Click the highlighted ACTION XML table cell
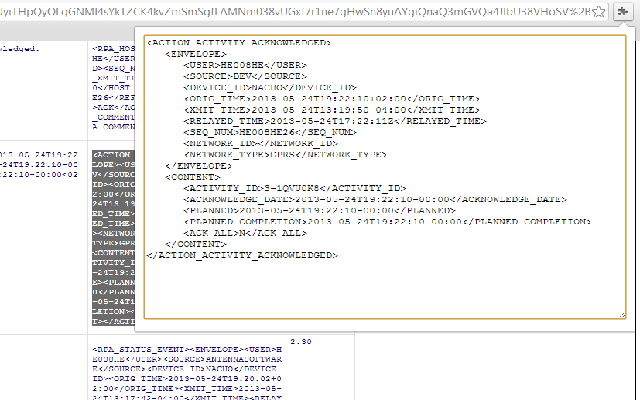 tap(113, 238)
